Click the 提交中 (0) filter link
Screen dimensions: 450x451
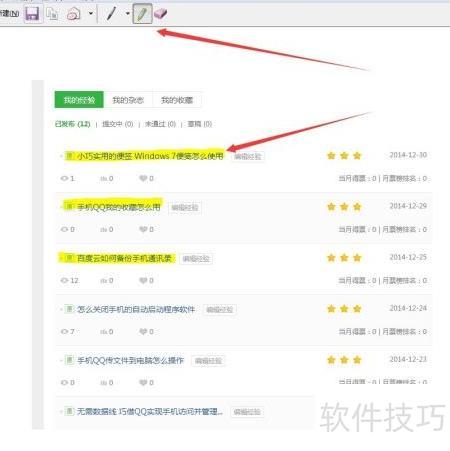(118, 124)
